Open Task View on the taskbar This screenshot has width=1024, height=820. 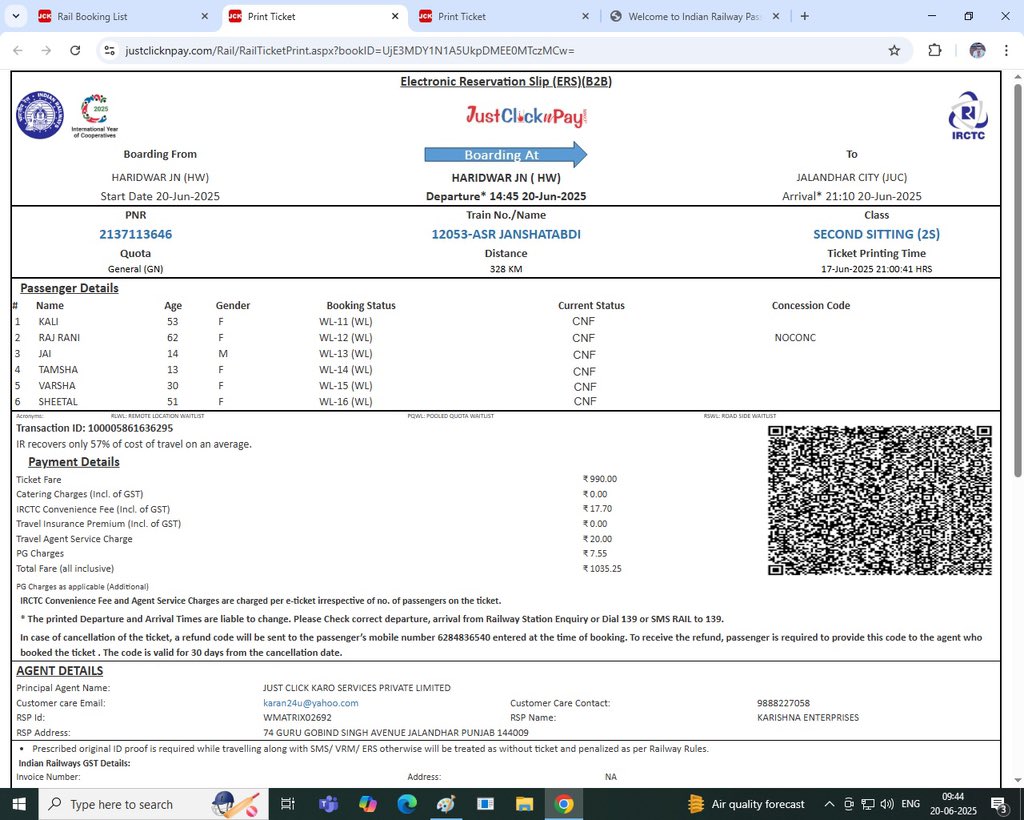pyautogui.click(x=287, y=804)
